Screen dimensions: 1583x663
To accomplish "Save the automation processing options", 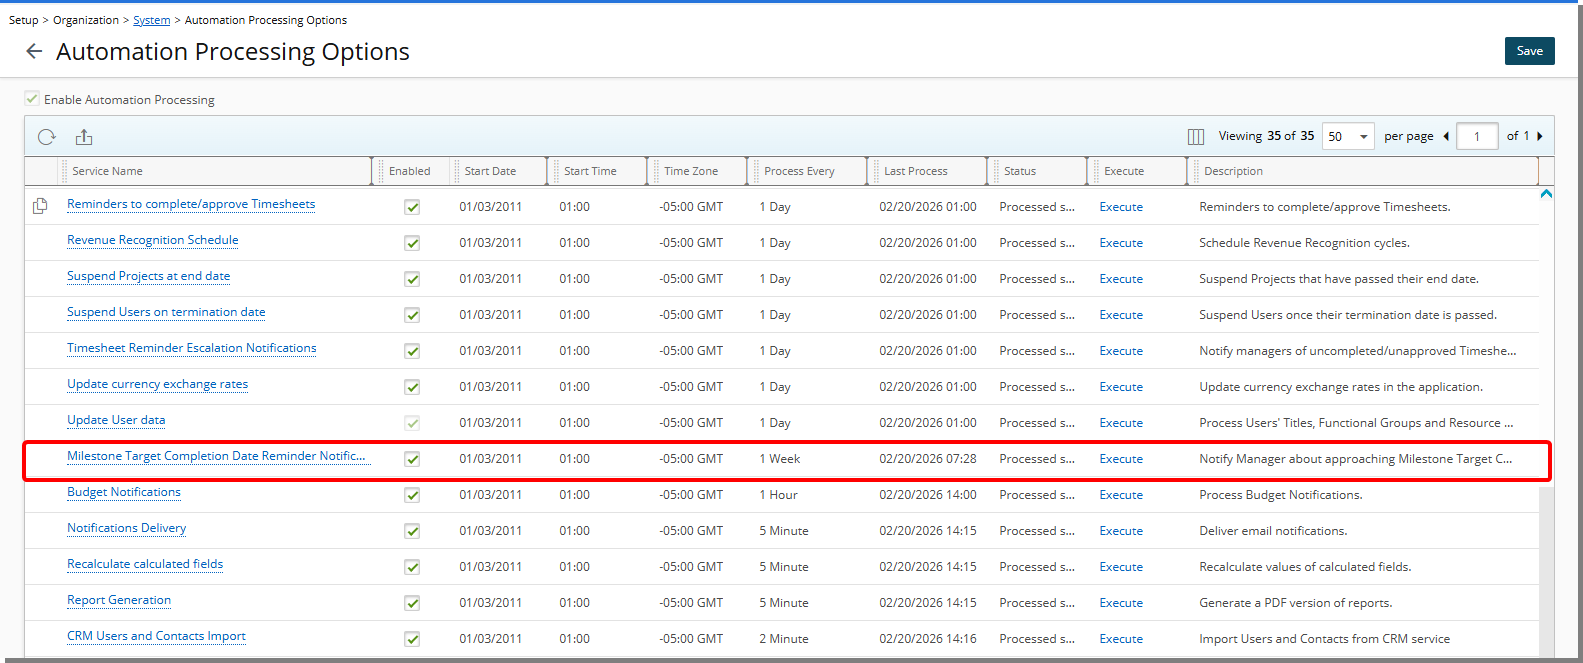I will (1529, 51).
